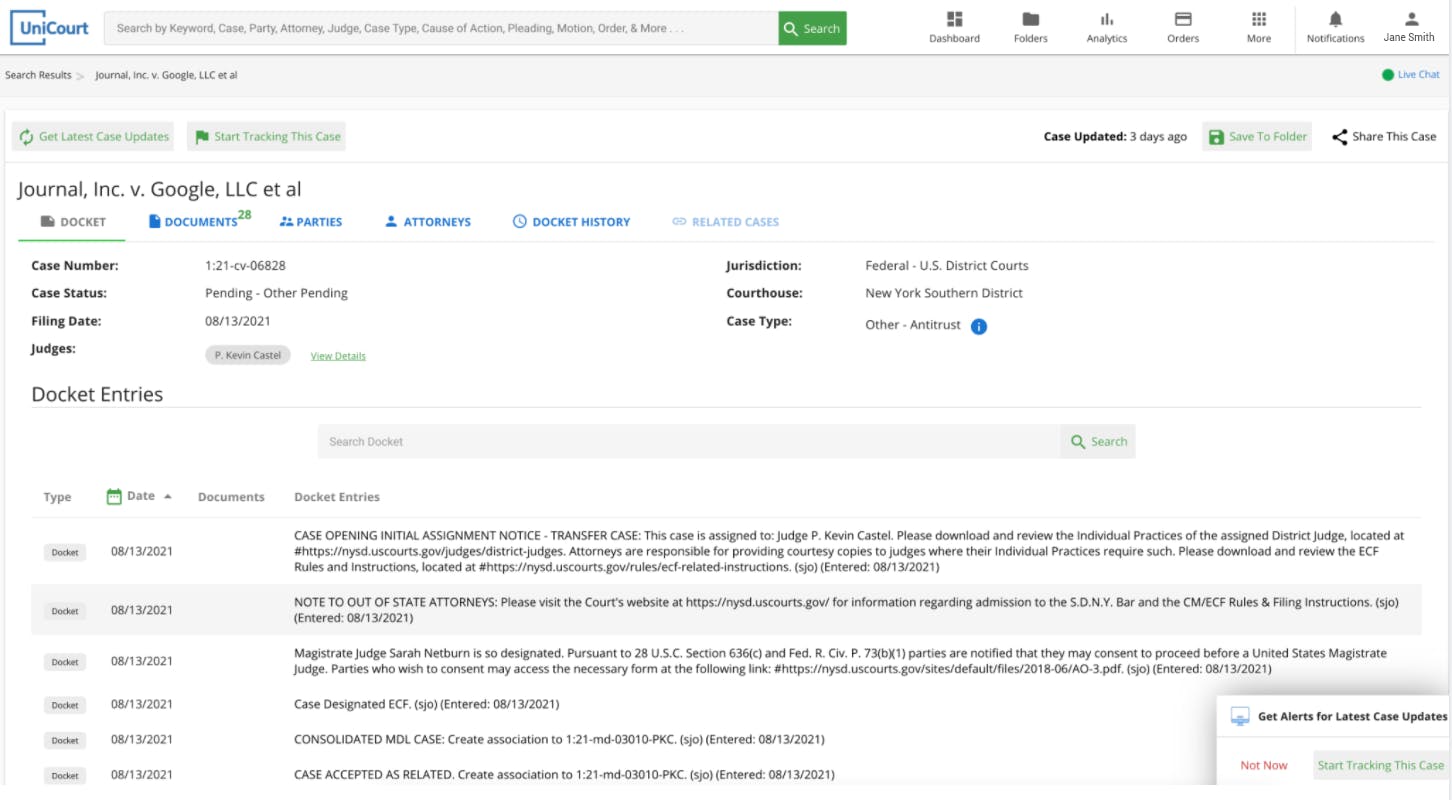Screen dimensions: 1452x800
Task: Open the Attorneys tab
Action: [x=428, y=222]
